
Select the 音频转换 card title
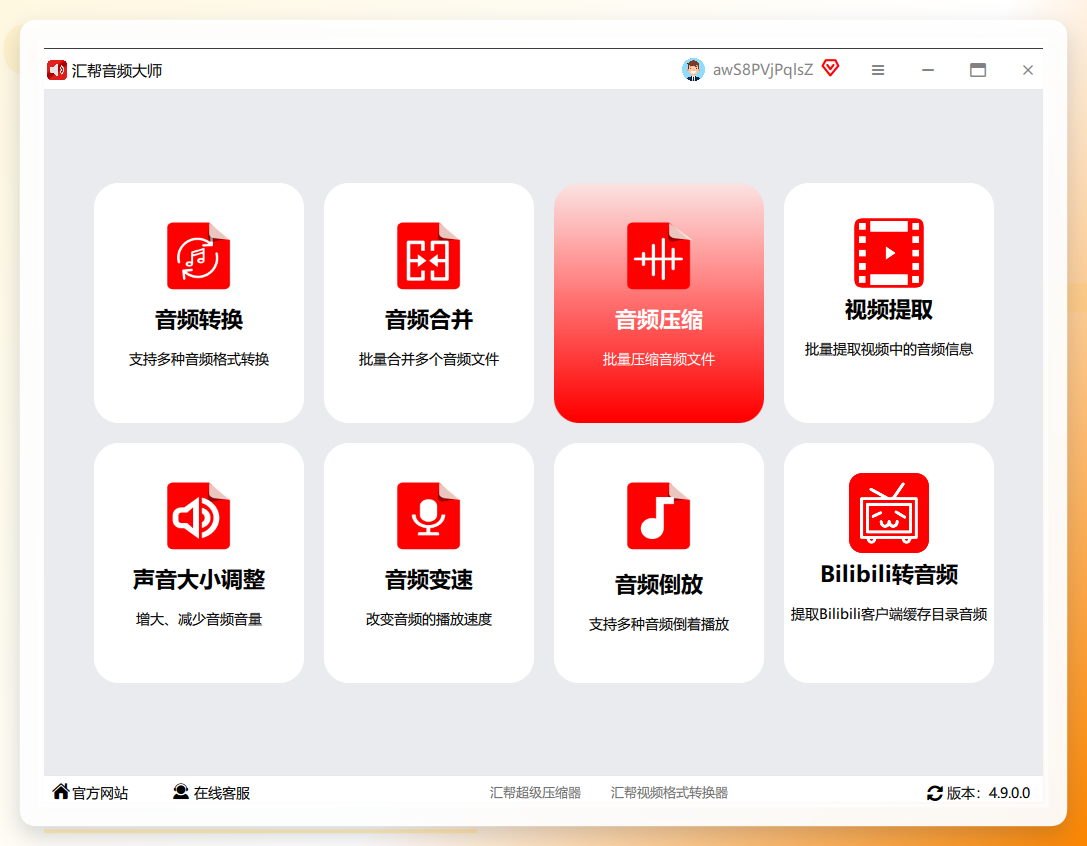[199, 320]
